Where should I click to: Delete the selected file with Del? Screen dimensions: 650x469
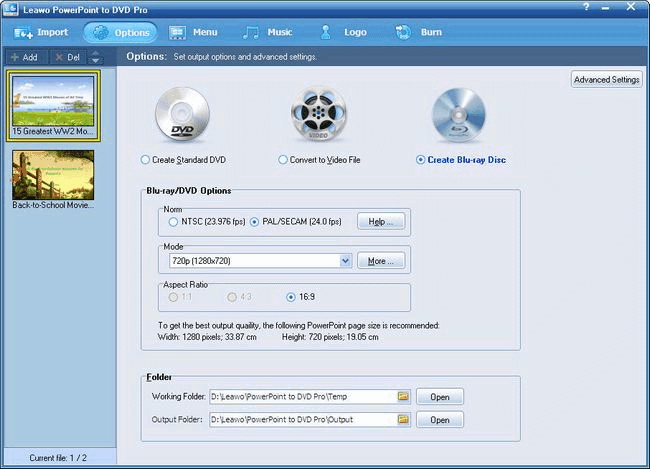68,57
